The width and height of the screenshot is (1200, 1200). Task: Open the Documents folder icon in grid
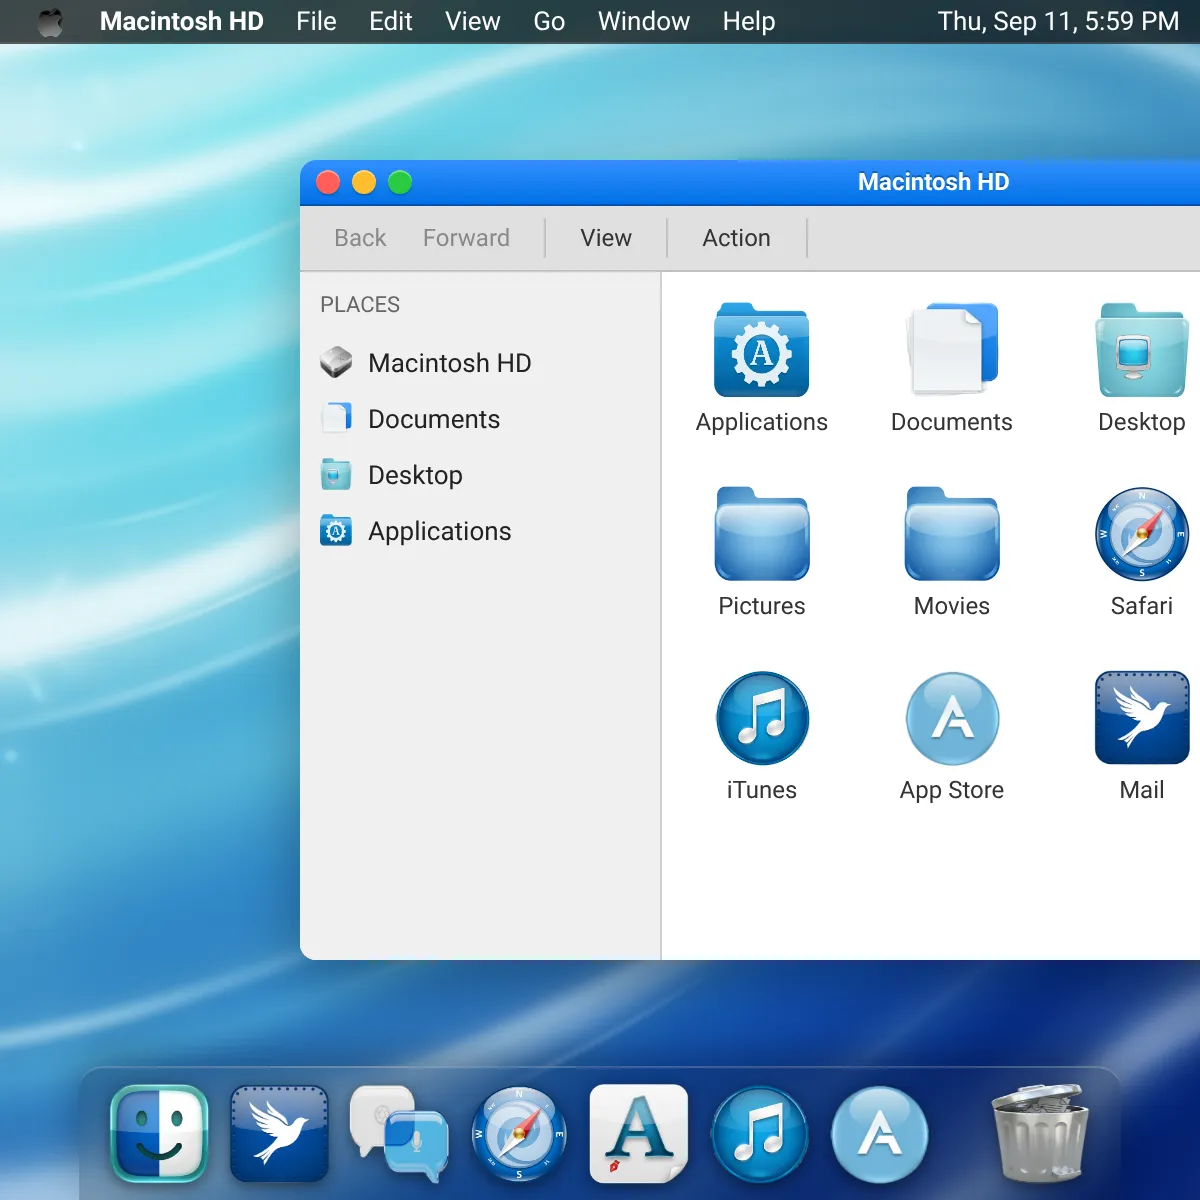click(x=951, y=351)
